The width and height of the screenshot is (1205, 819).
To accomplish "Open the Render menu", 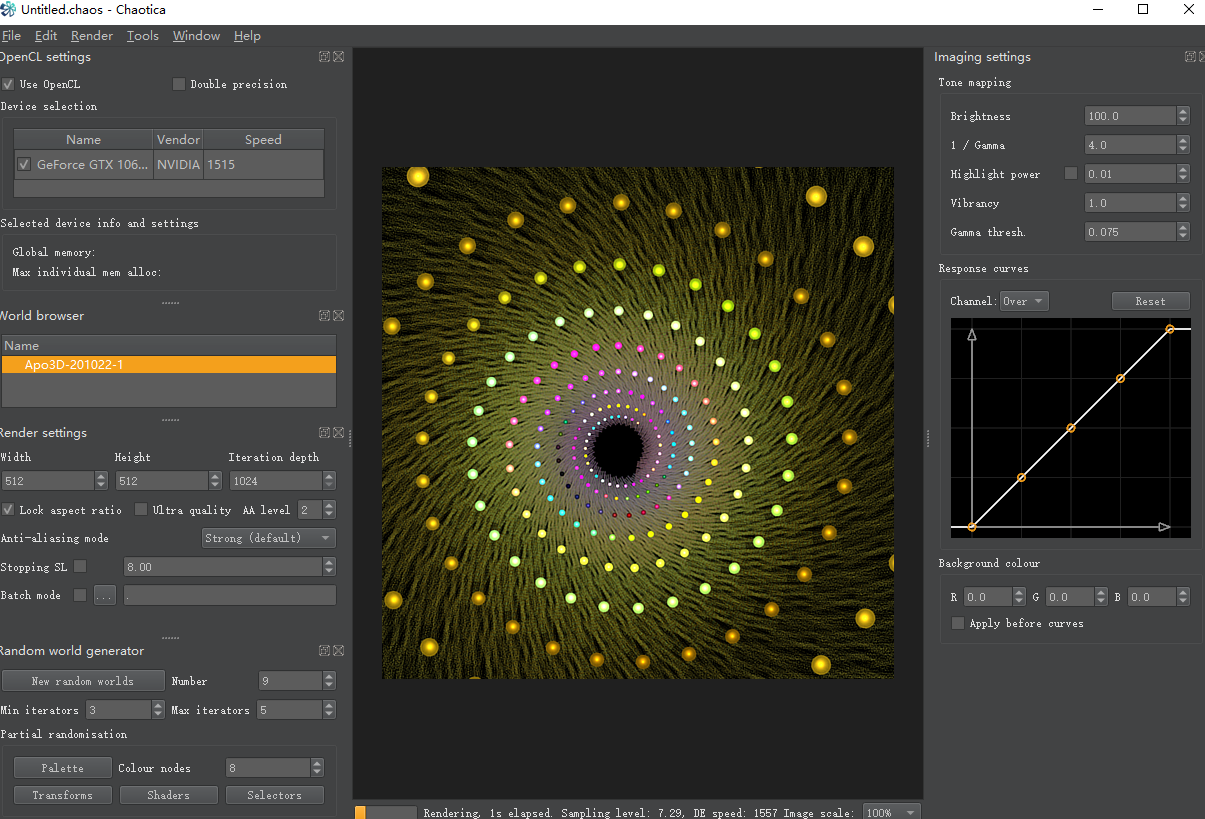I will point(91,36).
